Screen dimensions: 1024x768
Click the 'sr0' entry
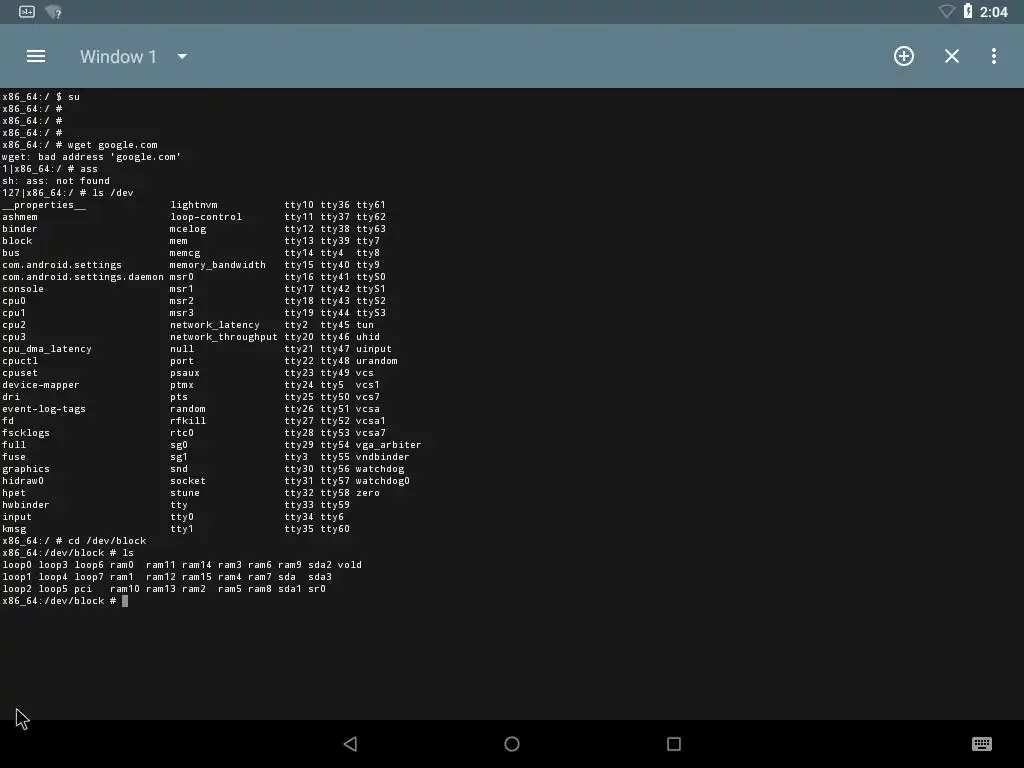[317, 589]
